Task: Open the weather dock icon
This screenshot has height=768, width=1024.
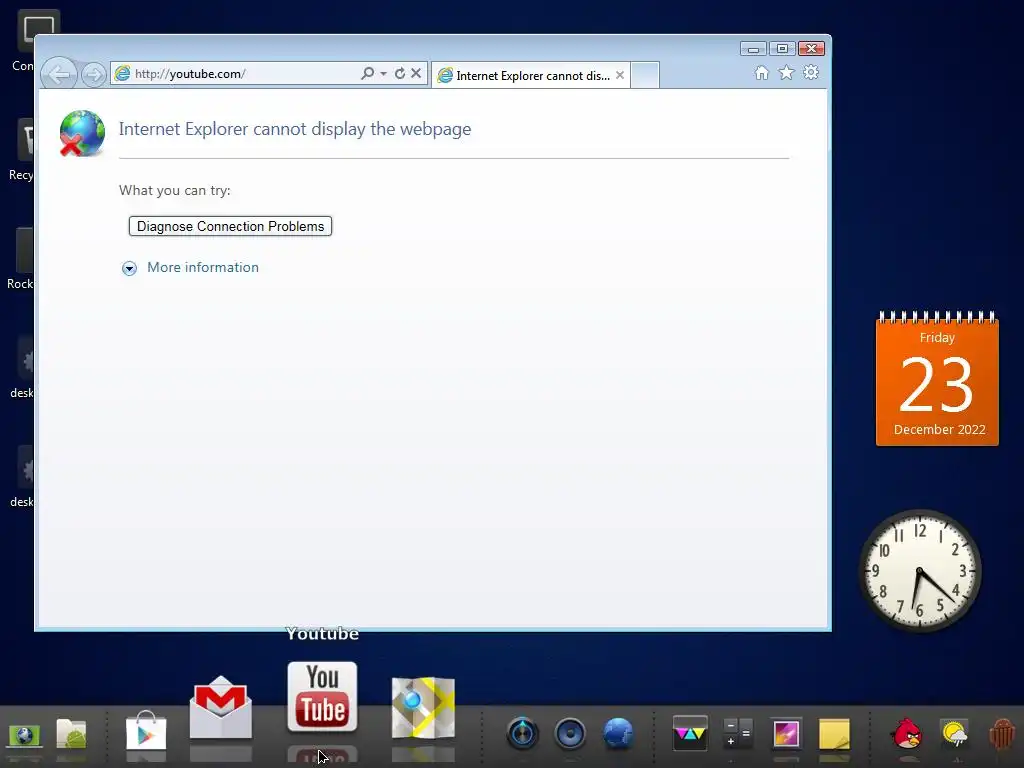Action: [x=955, y=733]
